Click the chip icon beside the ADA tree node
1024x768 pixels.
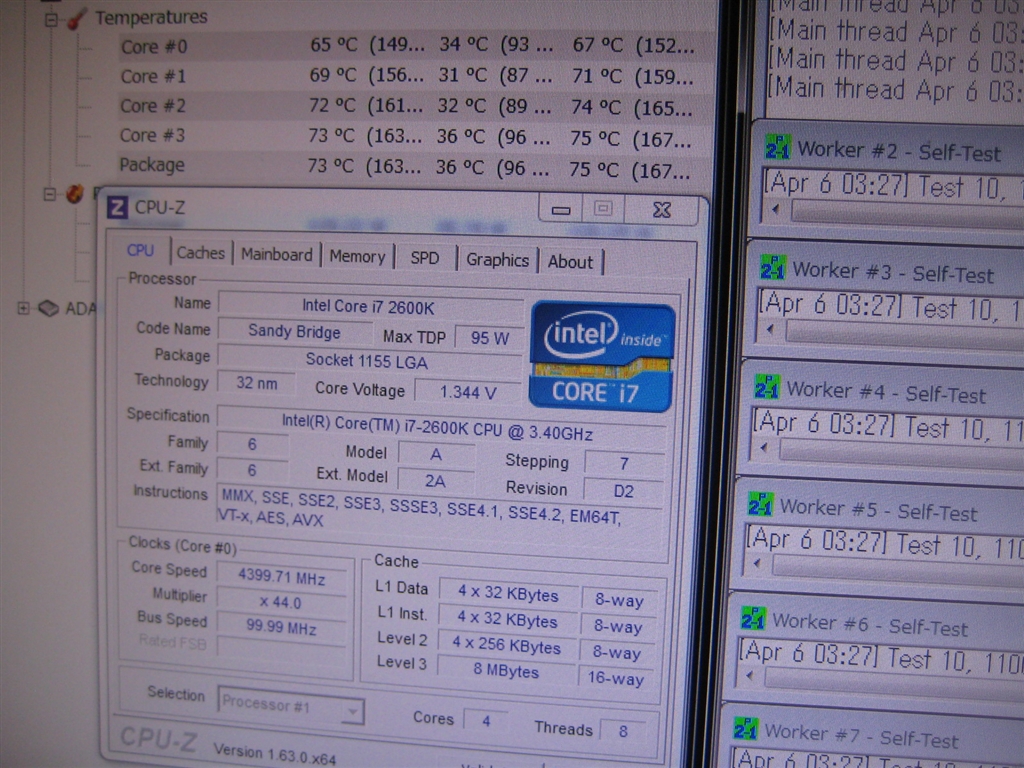point(48,308)
